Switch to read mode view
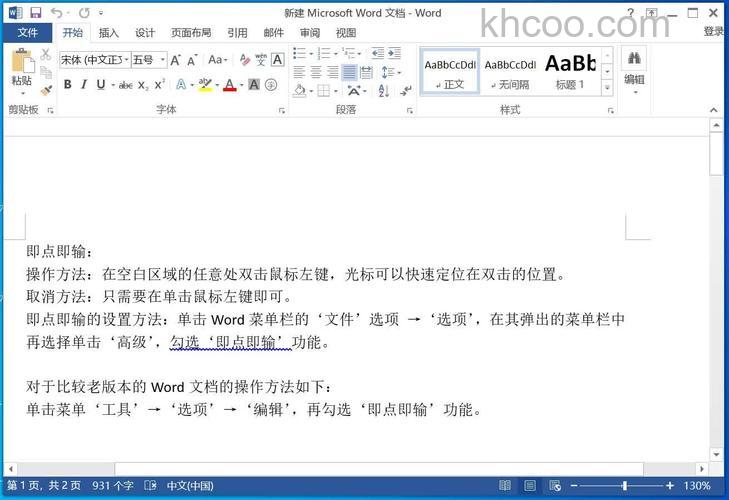Screen dimensions: 729x500 505,486
